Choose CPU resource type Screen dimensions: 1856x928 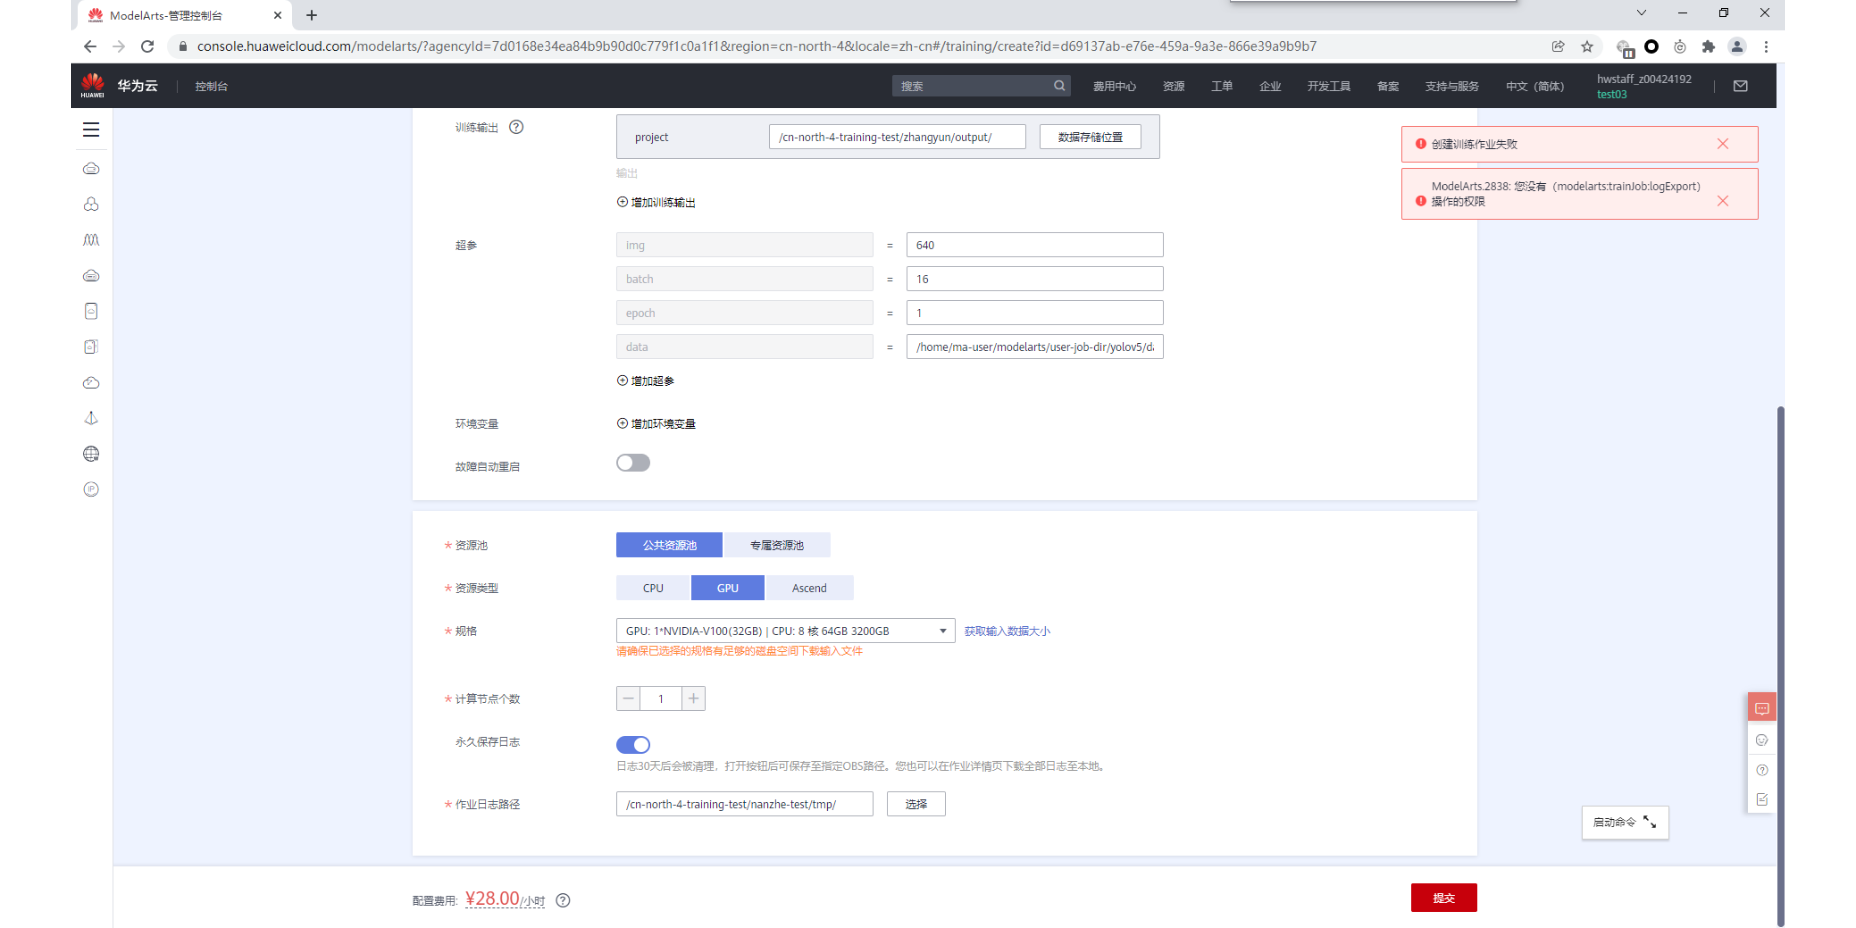click(x=653, y=588)
